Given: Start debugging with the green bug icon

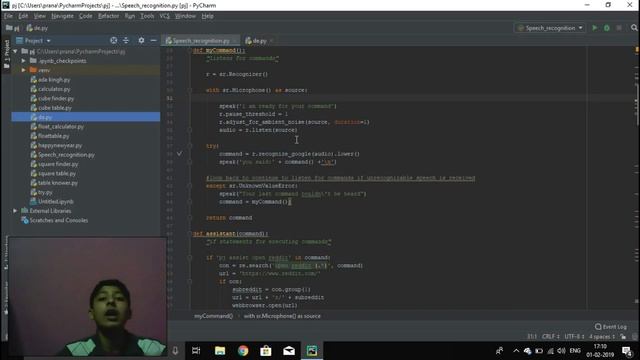Looking at the screenshot, I should tap(607, 28).
